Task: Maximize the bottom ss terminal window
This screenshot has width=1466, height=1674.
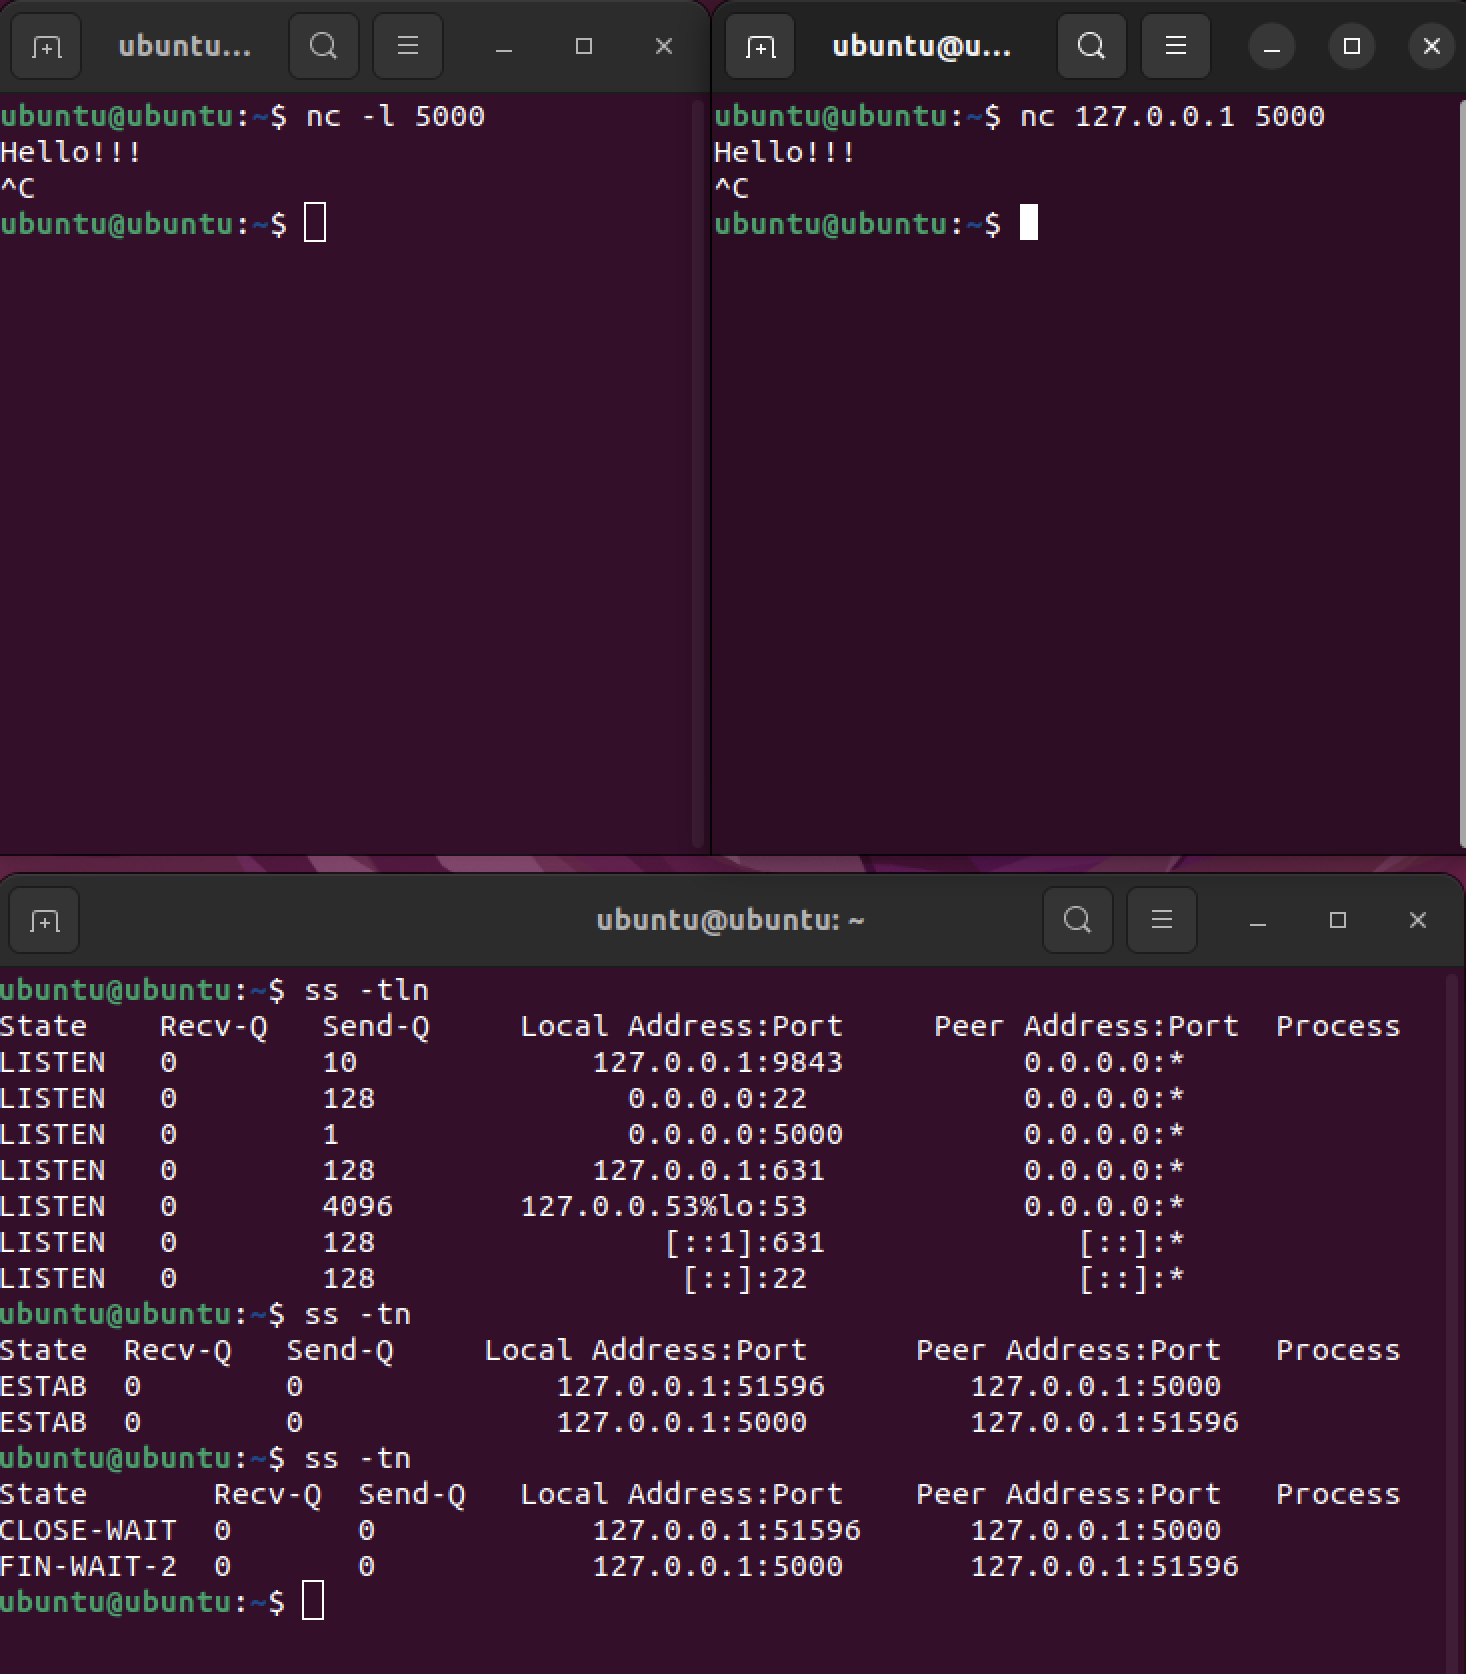Action: tap(1338, 920)
